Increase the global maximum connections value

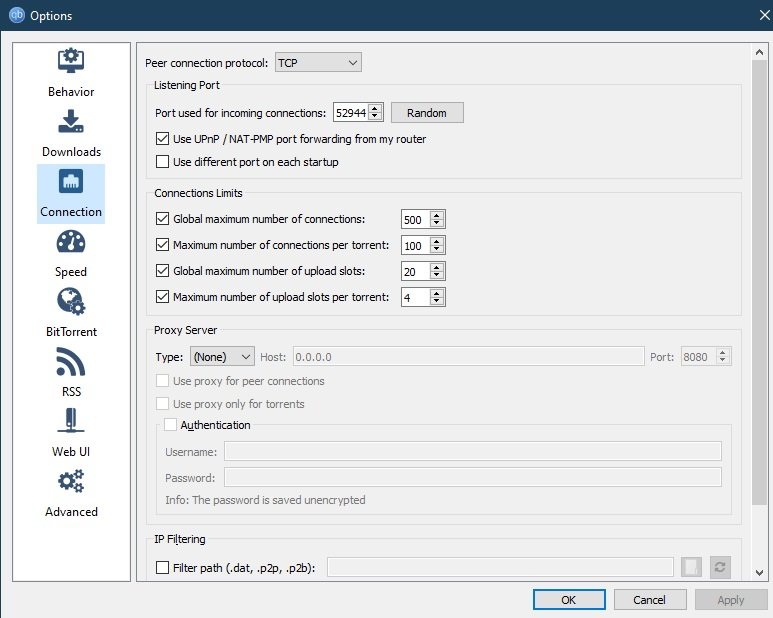(436, 215)
